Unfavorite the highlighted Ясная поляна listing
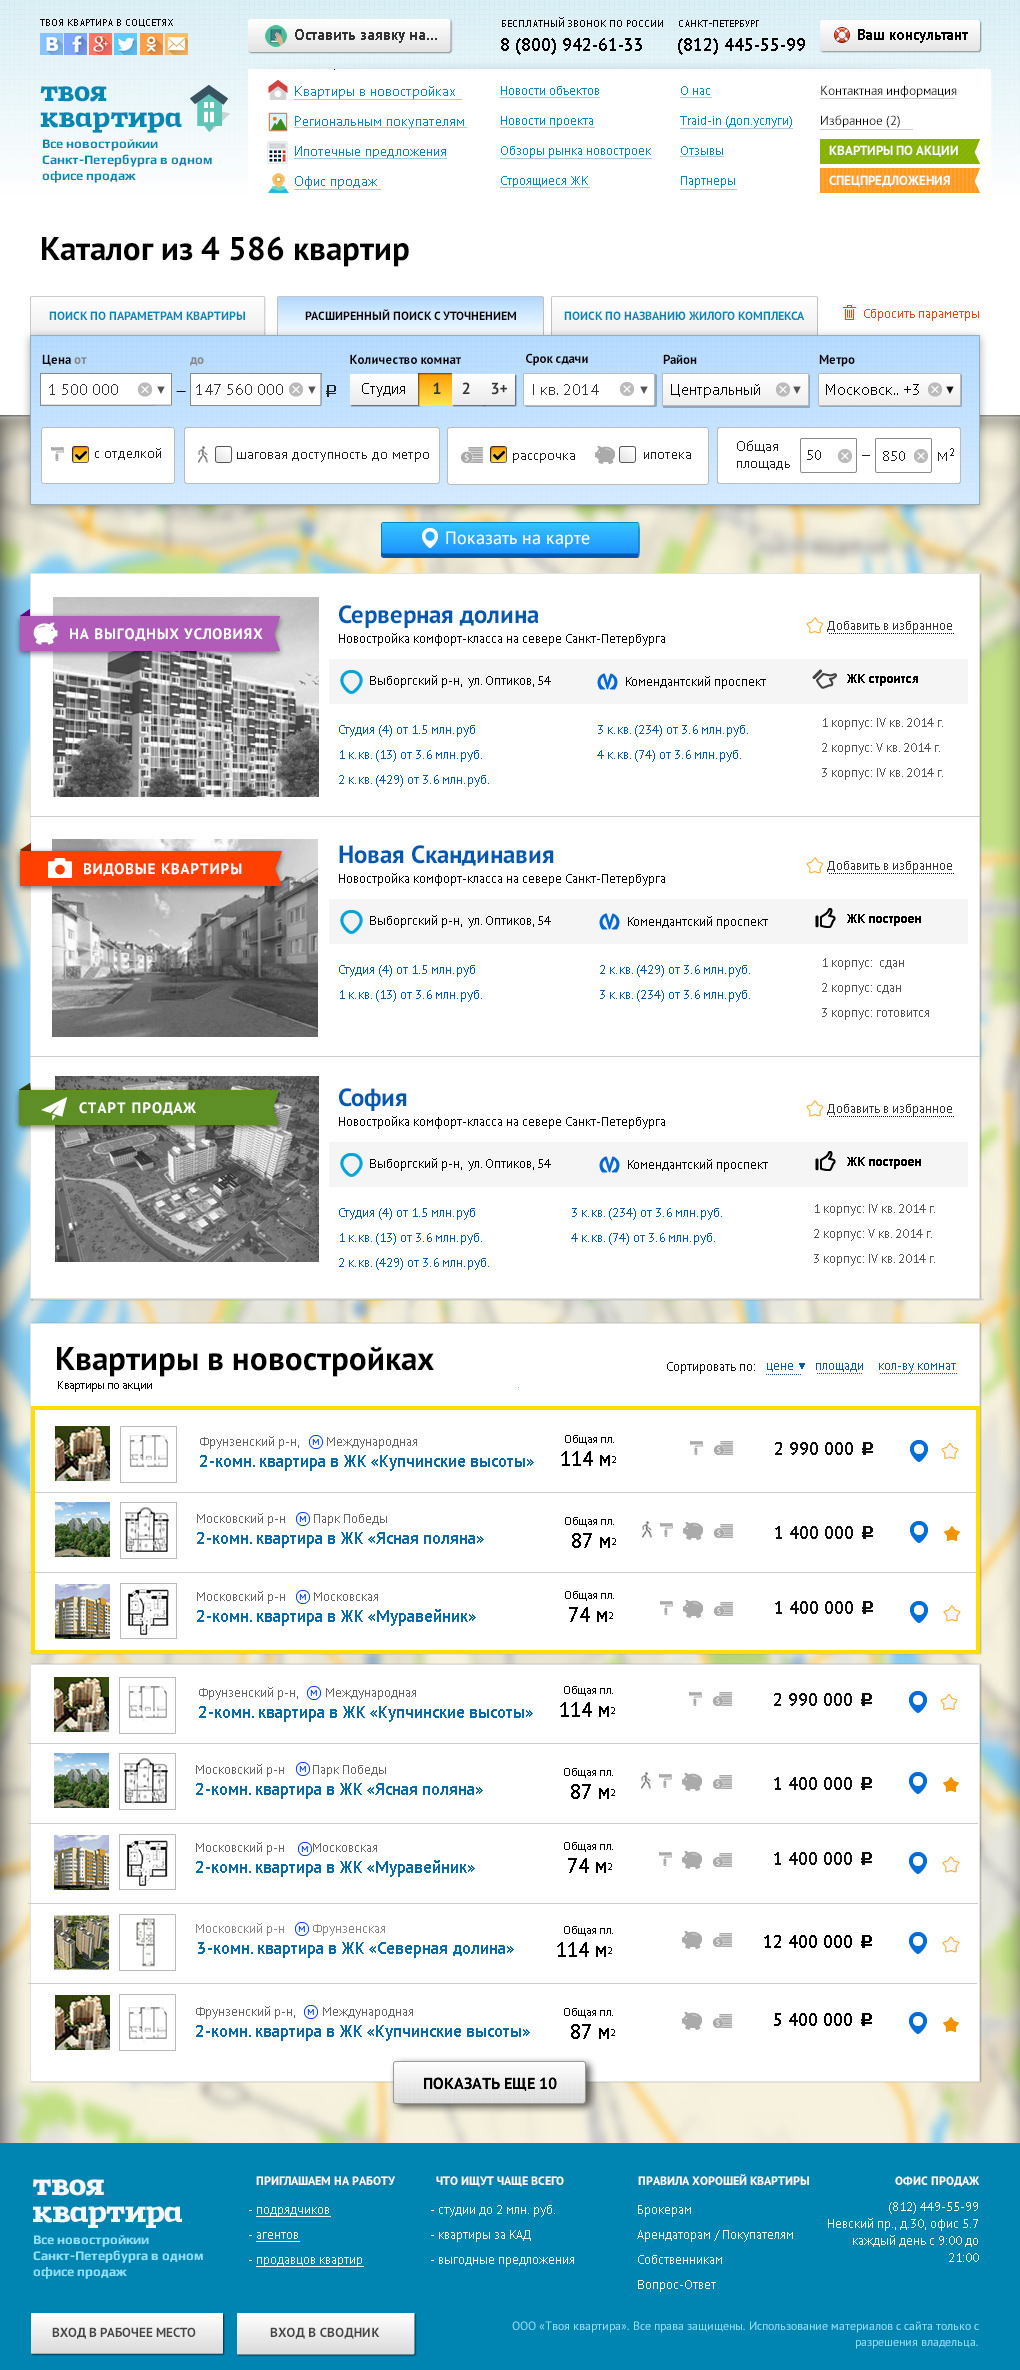Screen dimensions: 1020x2370 tap(951, 1533)
